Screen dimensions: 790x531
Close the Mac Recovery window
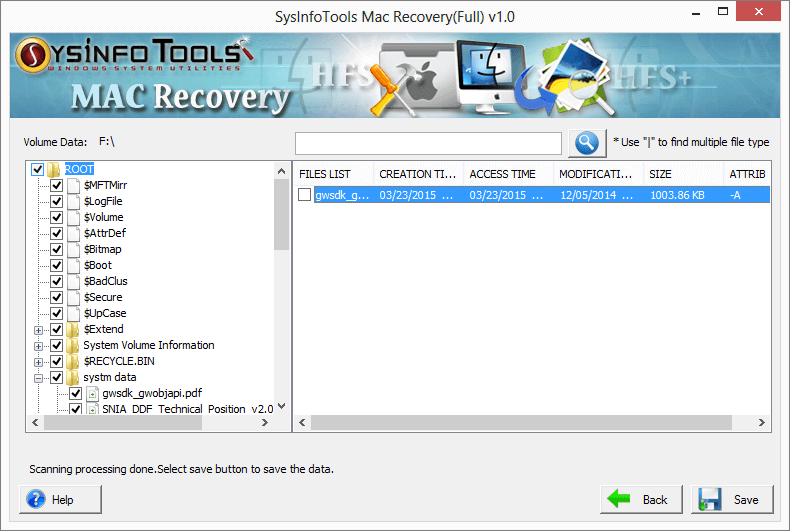[758, 12]
